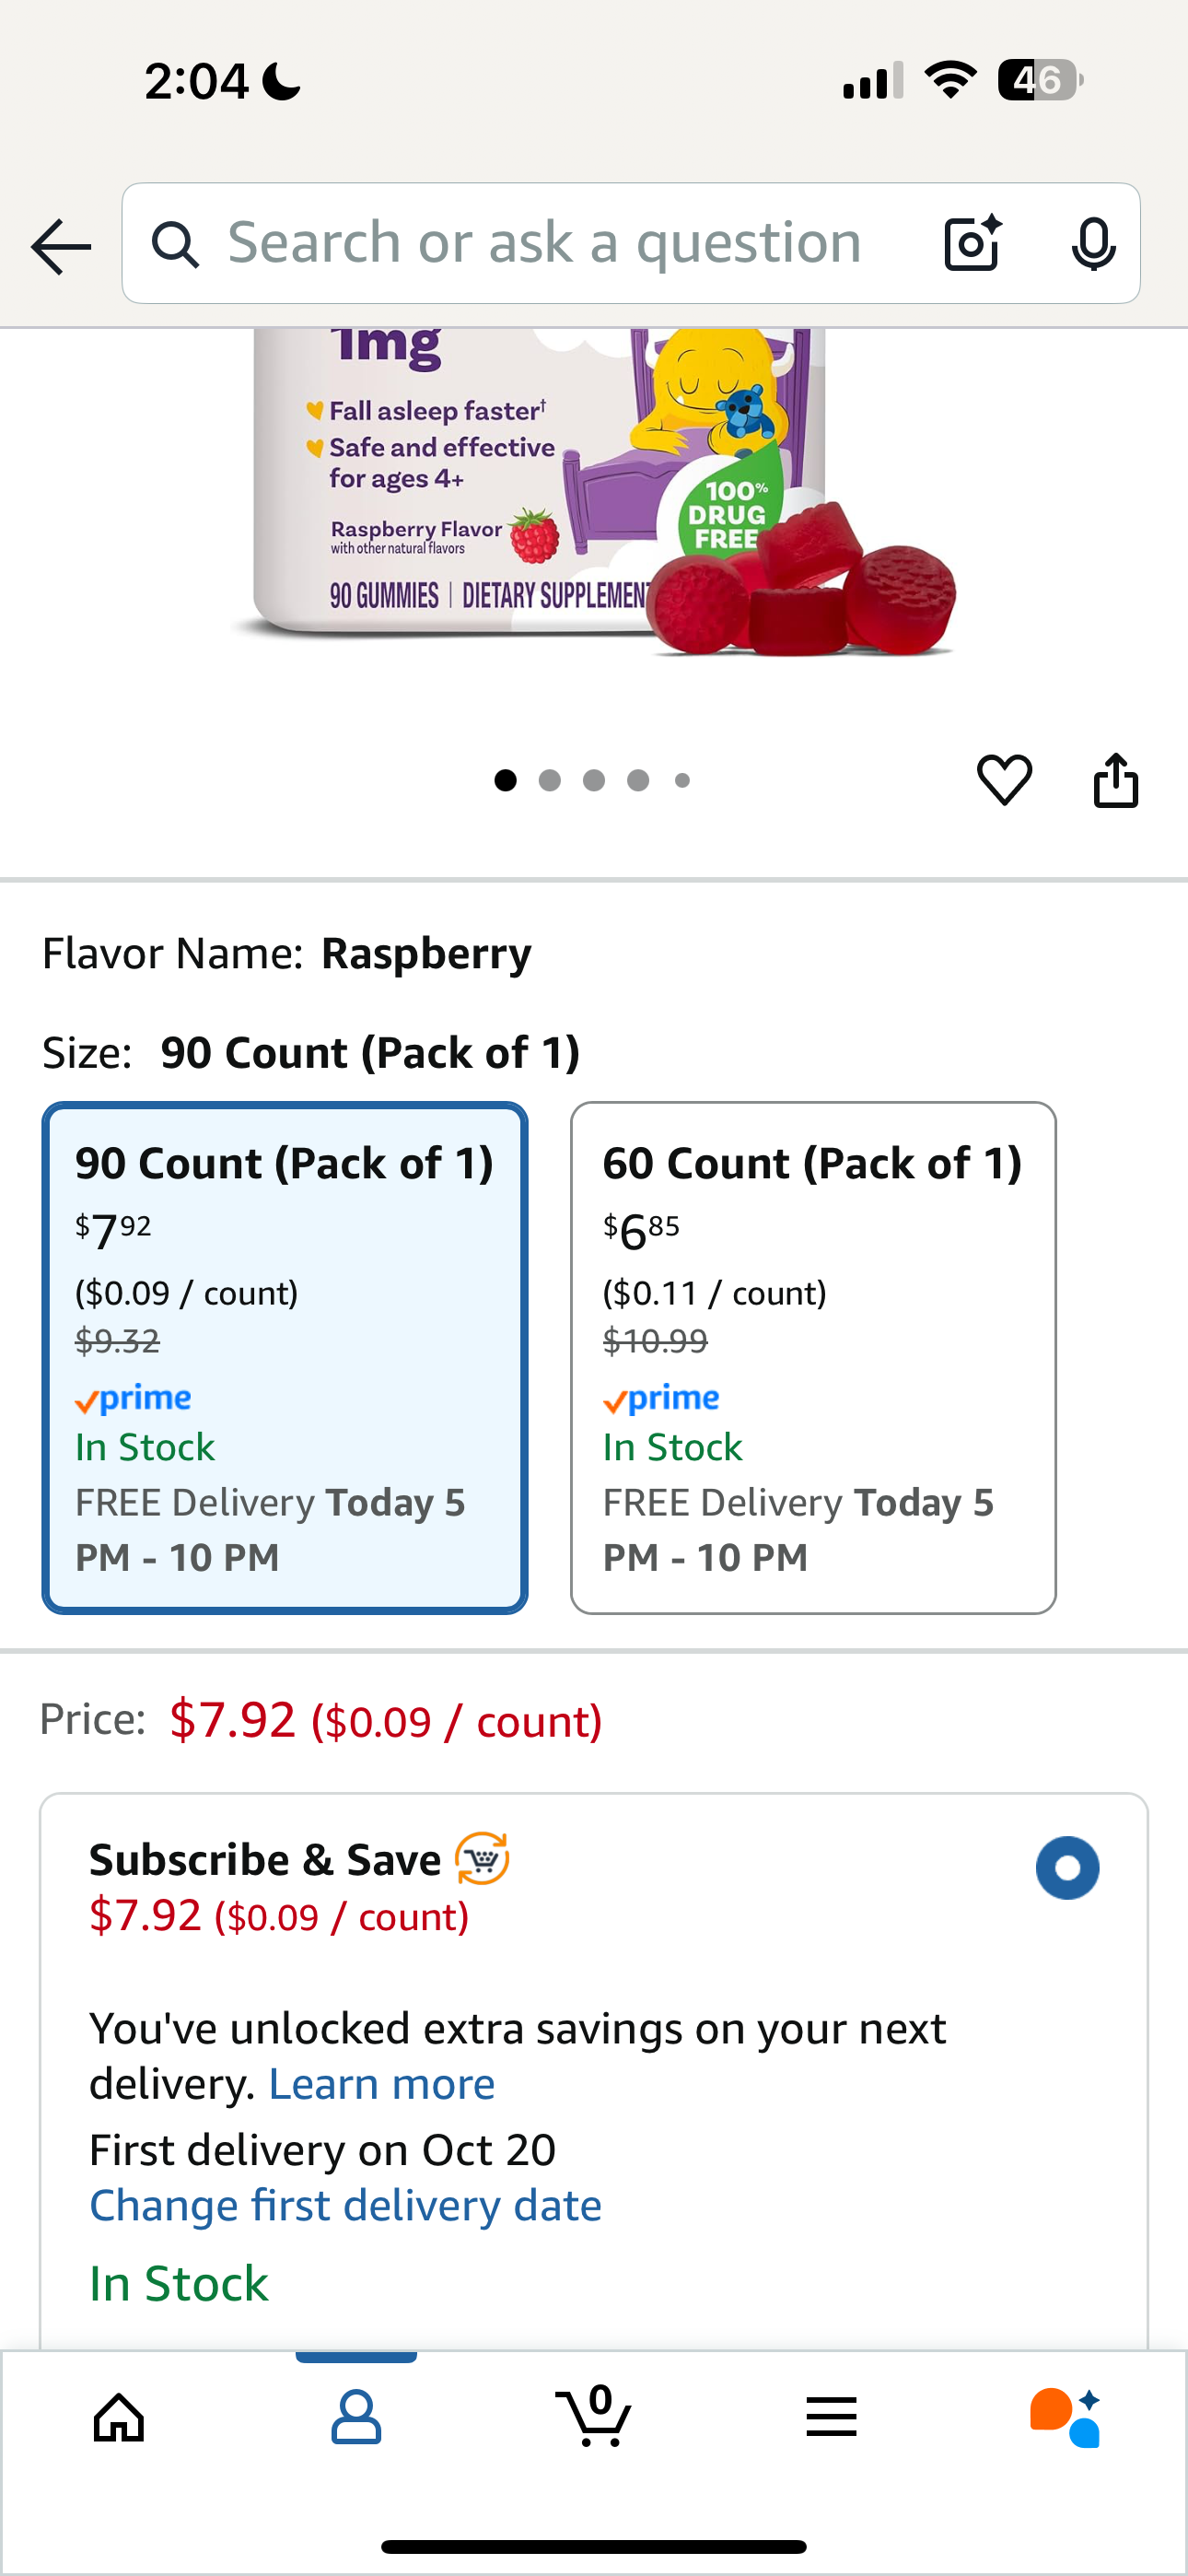The height and width of the screenshot is (2576, 1188).
Task: Select 60 Count (Pack of 1) size
Action: (x=813, y=1357)
